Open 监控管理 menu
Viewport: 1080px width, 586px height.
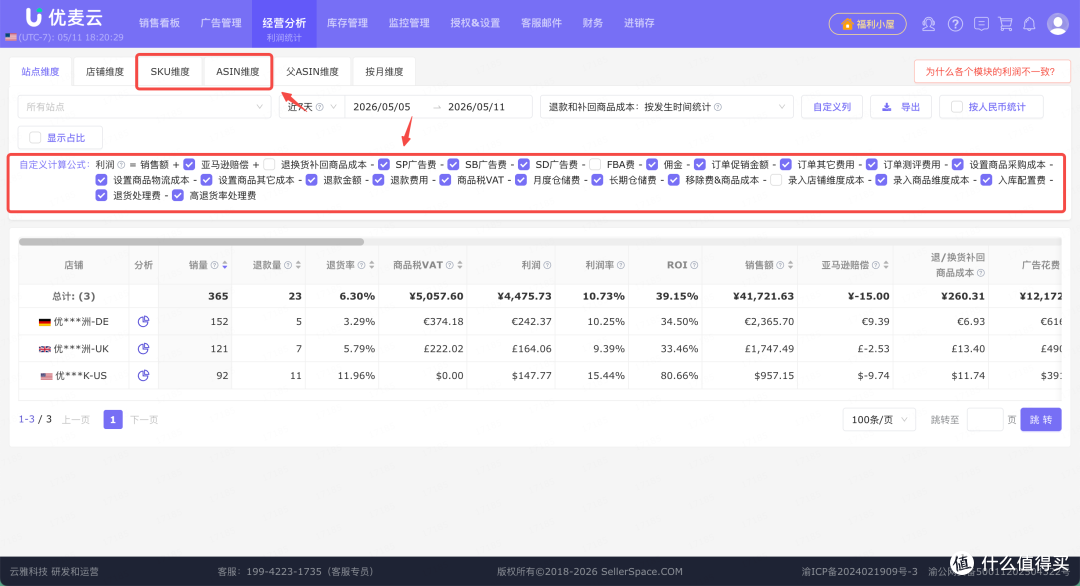point(409,23)
